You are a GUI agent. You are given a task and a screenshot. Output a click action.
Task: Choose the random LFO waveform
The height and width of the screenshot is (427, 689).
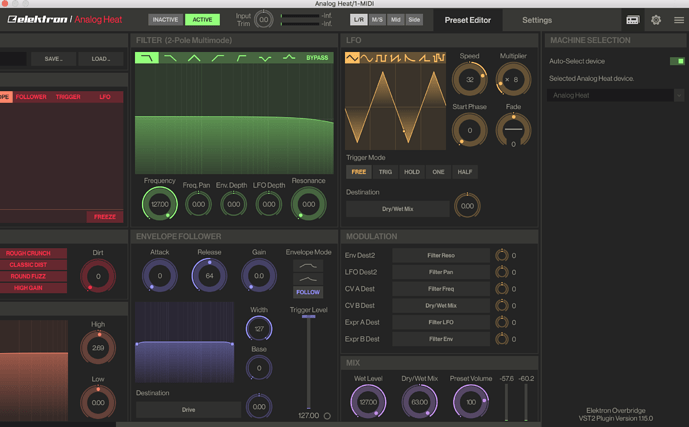439,58
